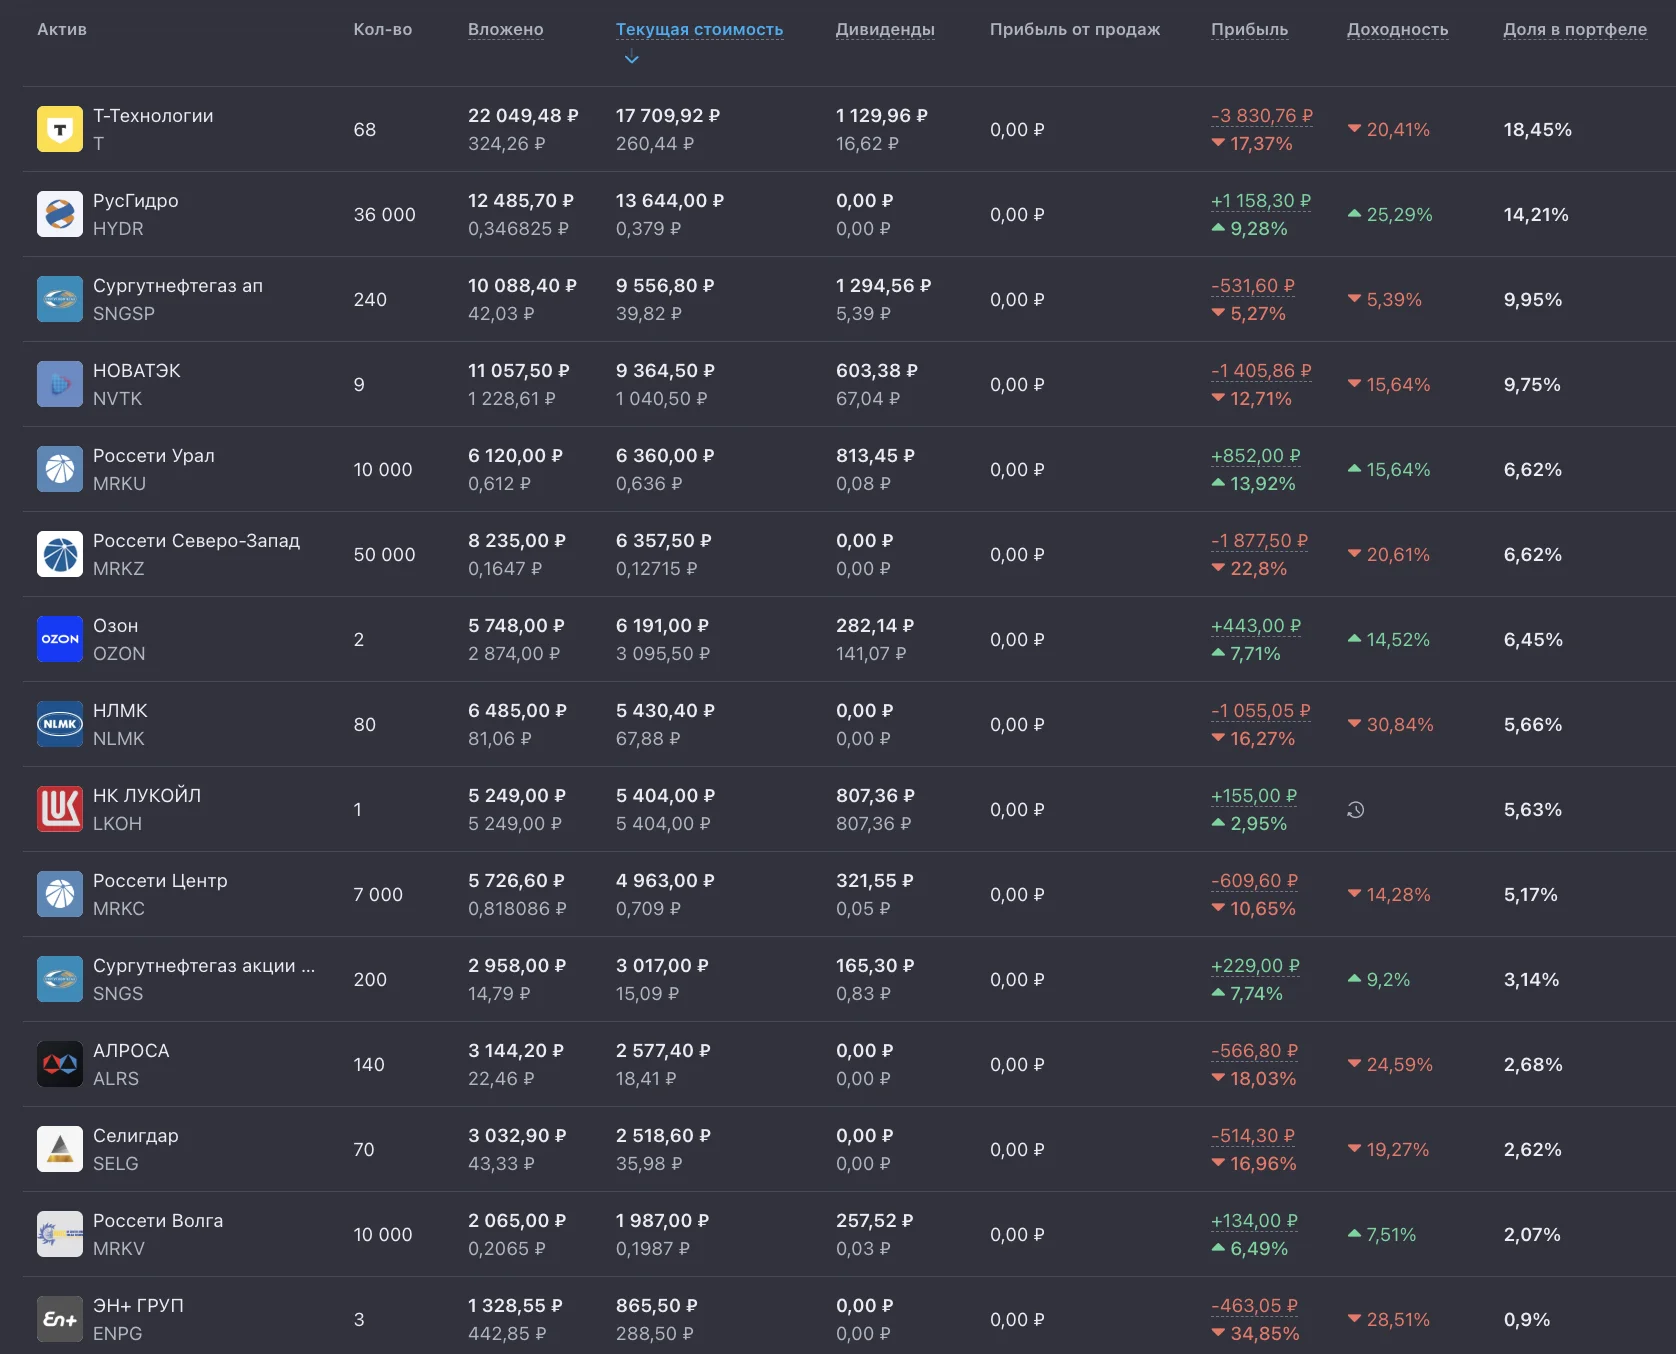Sort by Дивиденды column header
Image resolution: width=1676 pixels, height=1354 pixels.
coord(885,29)
